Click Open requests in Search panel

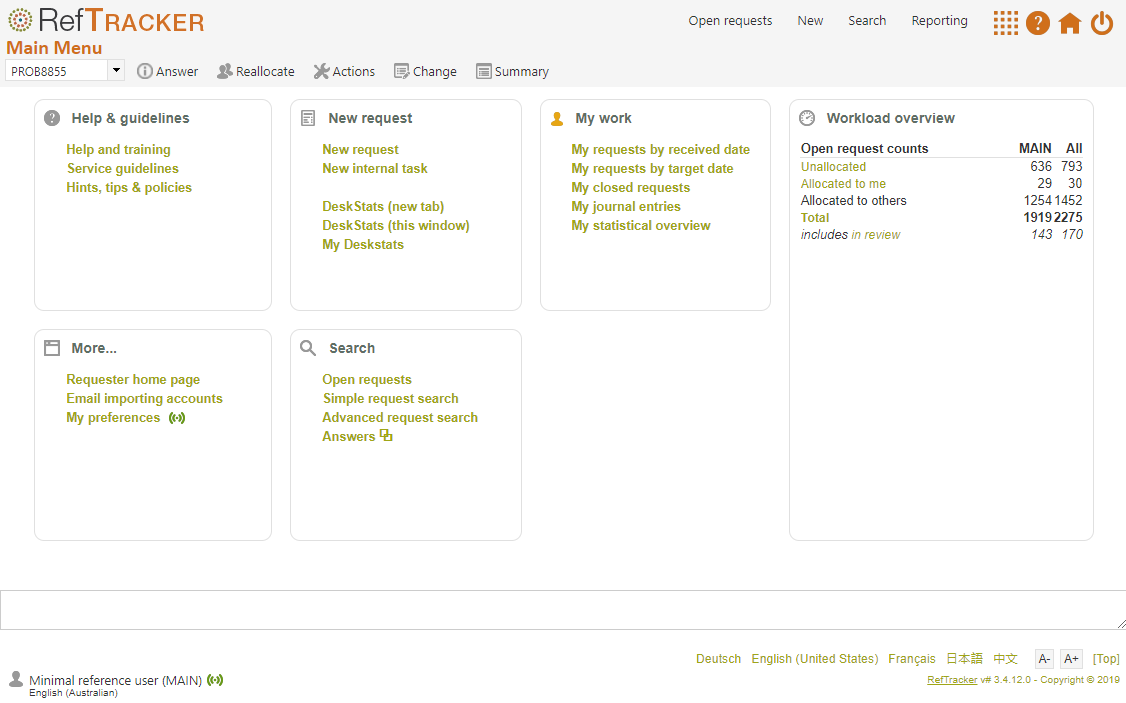click(x=367, y=379)
